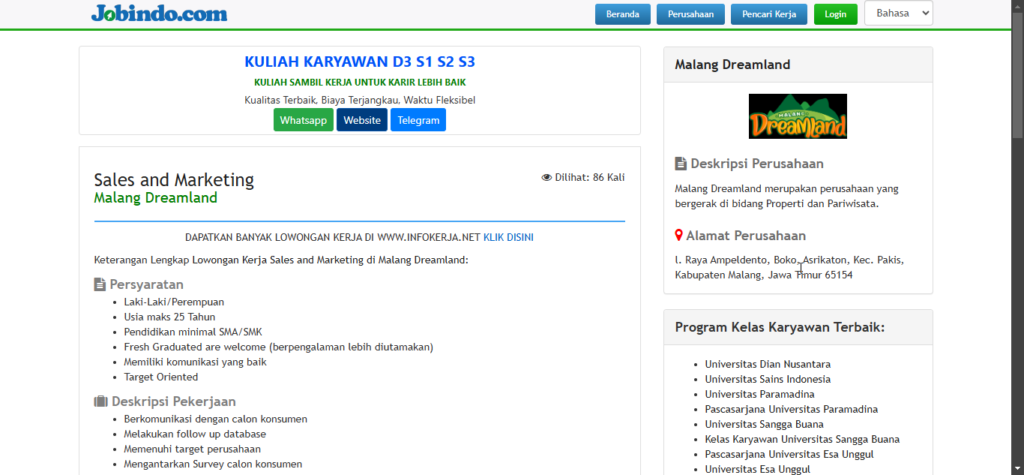Click the Telegram button
This screenshot has height=475, width=1024.
tap(418, 120)
